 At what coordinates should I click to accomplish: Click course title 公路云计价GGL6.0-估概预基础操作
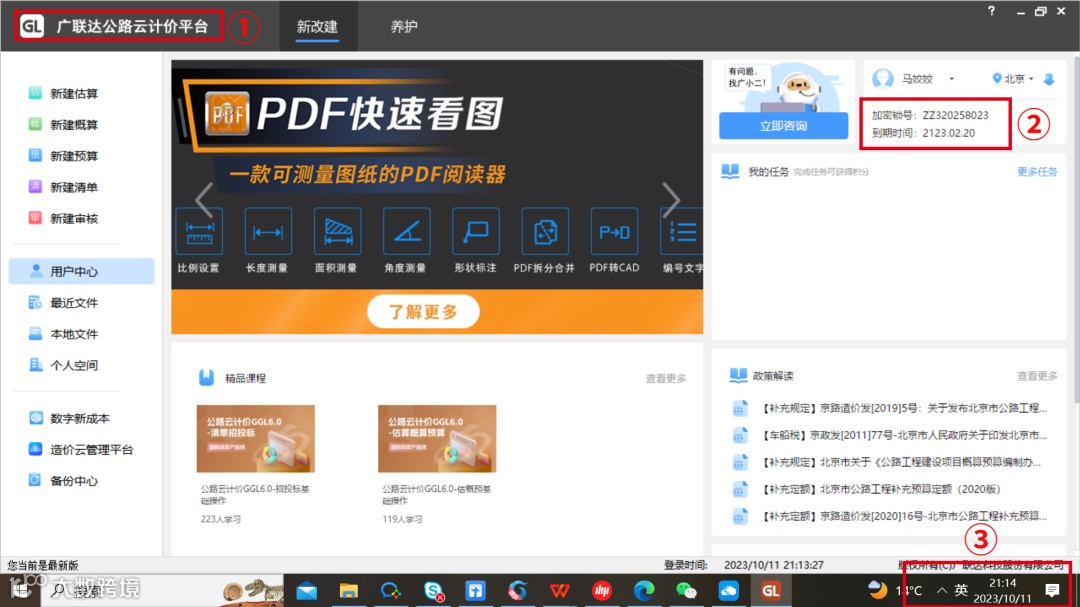pyautogui.click(x=437, y=495)
